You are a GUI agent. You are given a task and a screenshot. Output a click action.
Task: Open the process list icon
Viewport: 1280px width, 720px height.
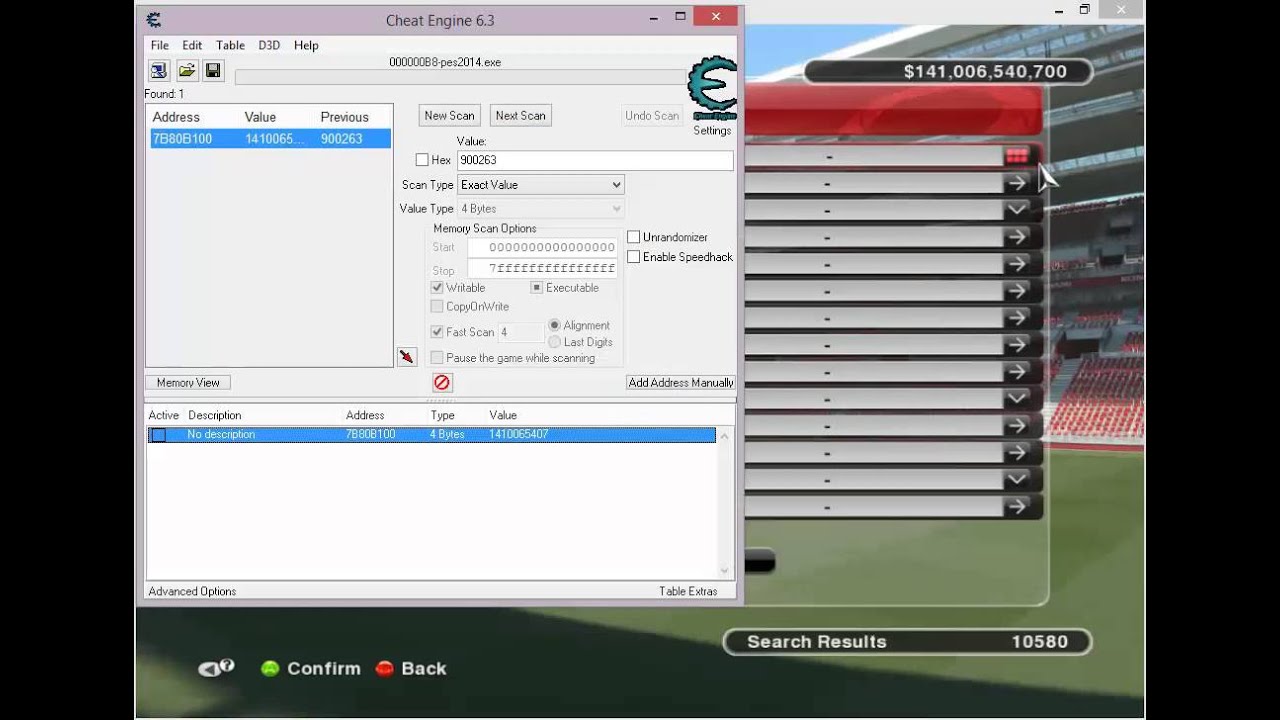point(159,70)
